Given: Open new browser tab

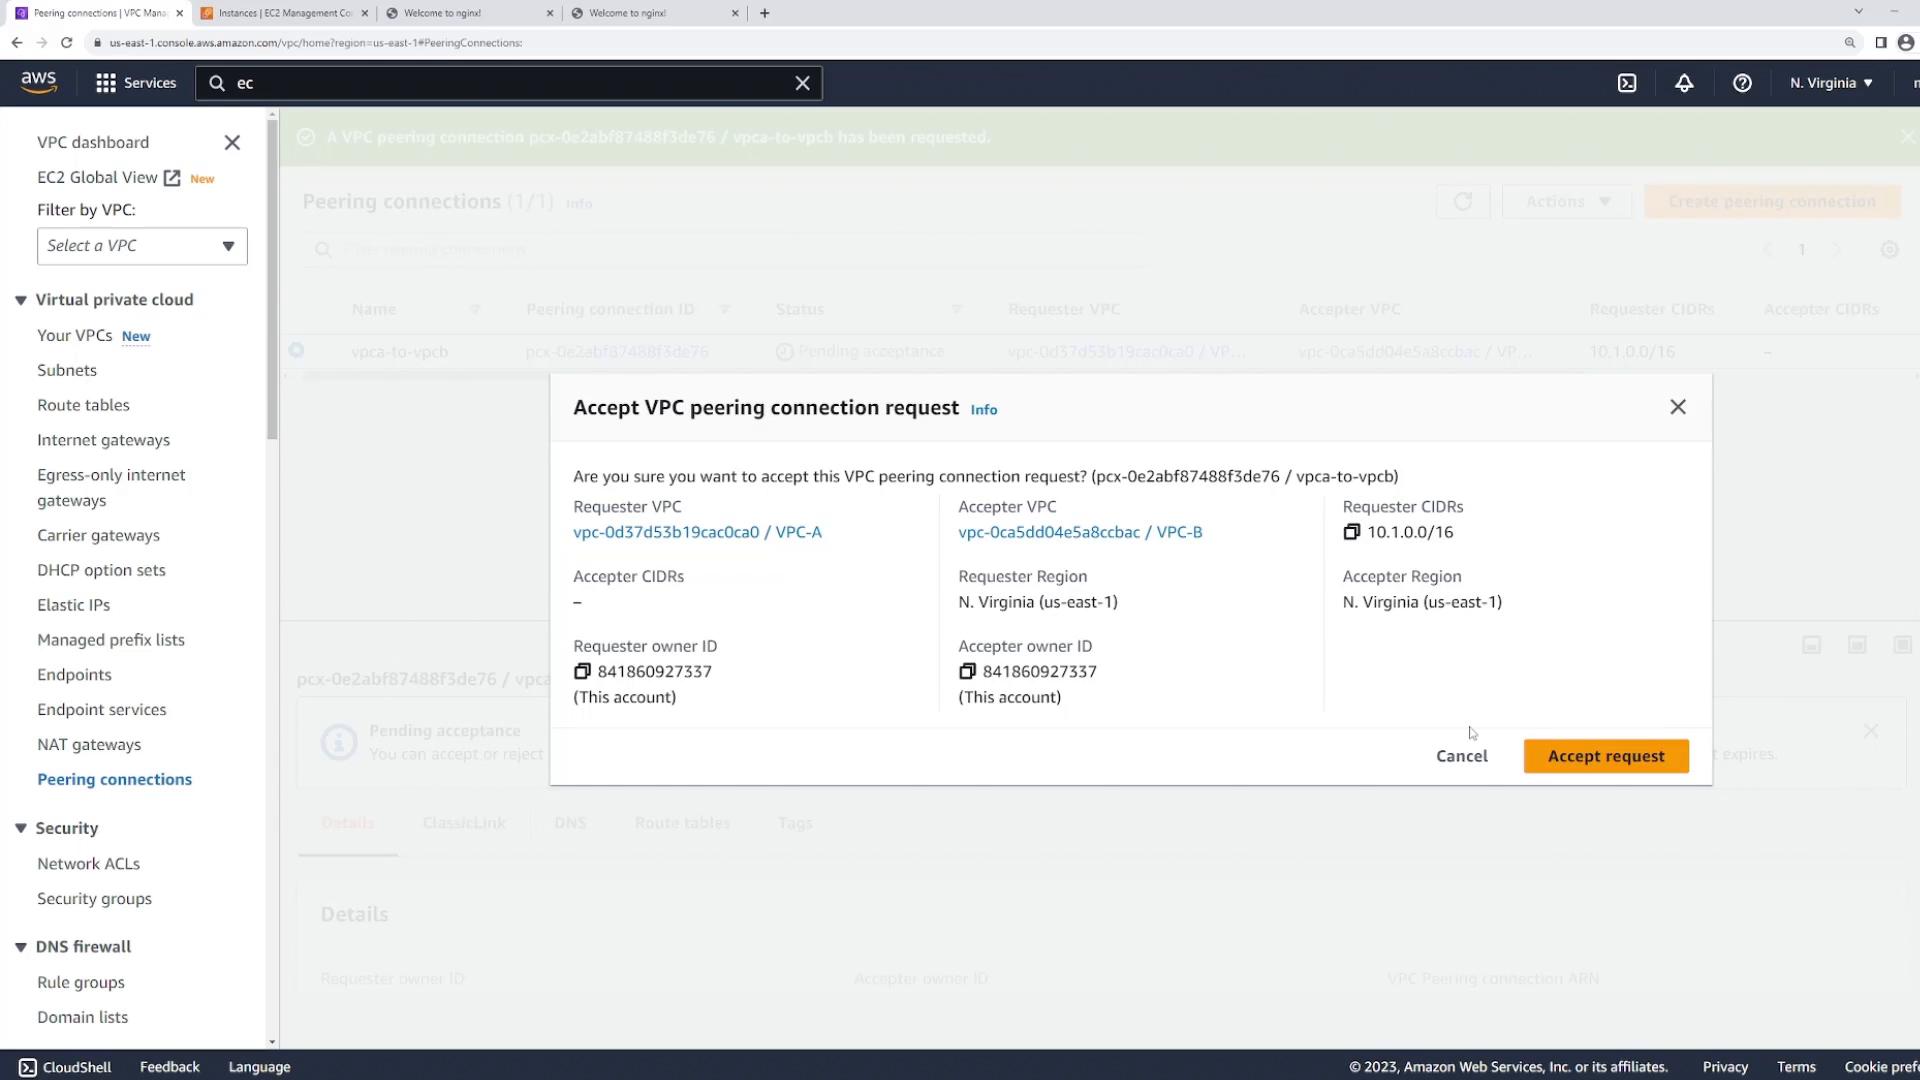Looking at the screenshot, I should 765,13.
